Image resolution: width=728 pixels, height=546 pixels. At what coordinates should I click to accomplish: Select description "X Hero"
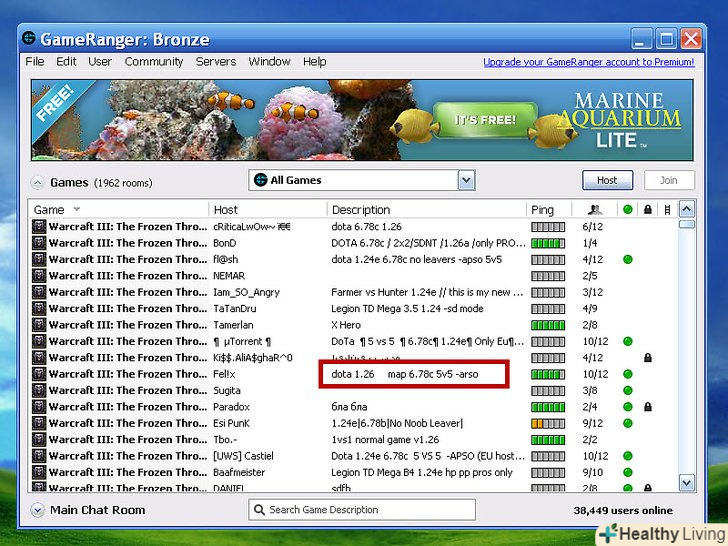[x=346, y=325]
